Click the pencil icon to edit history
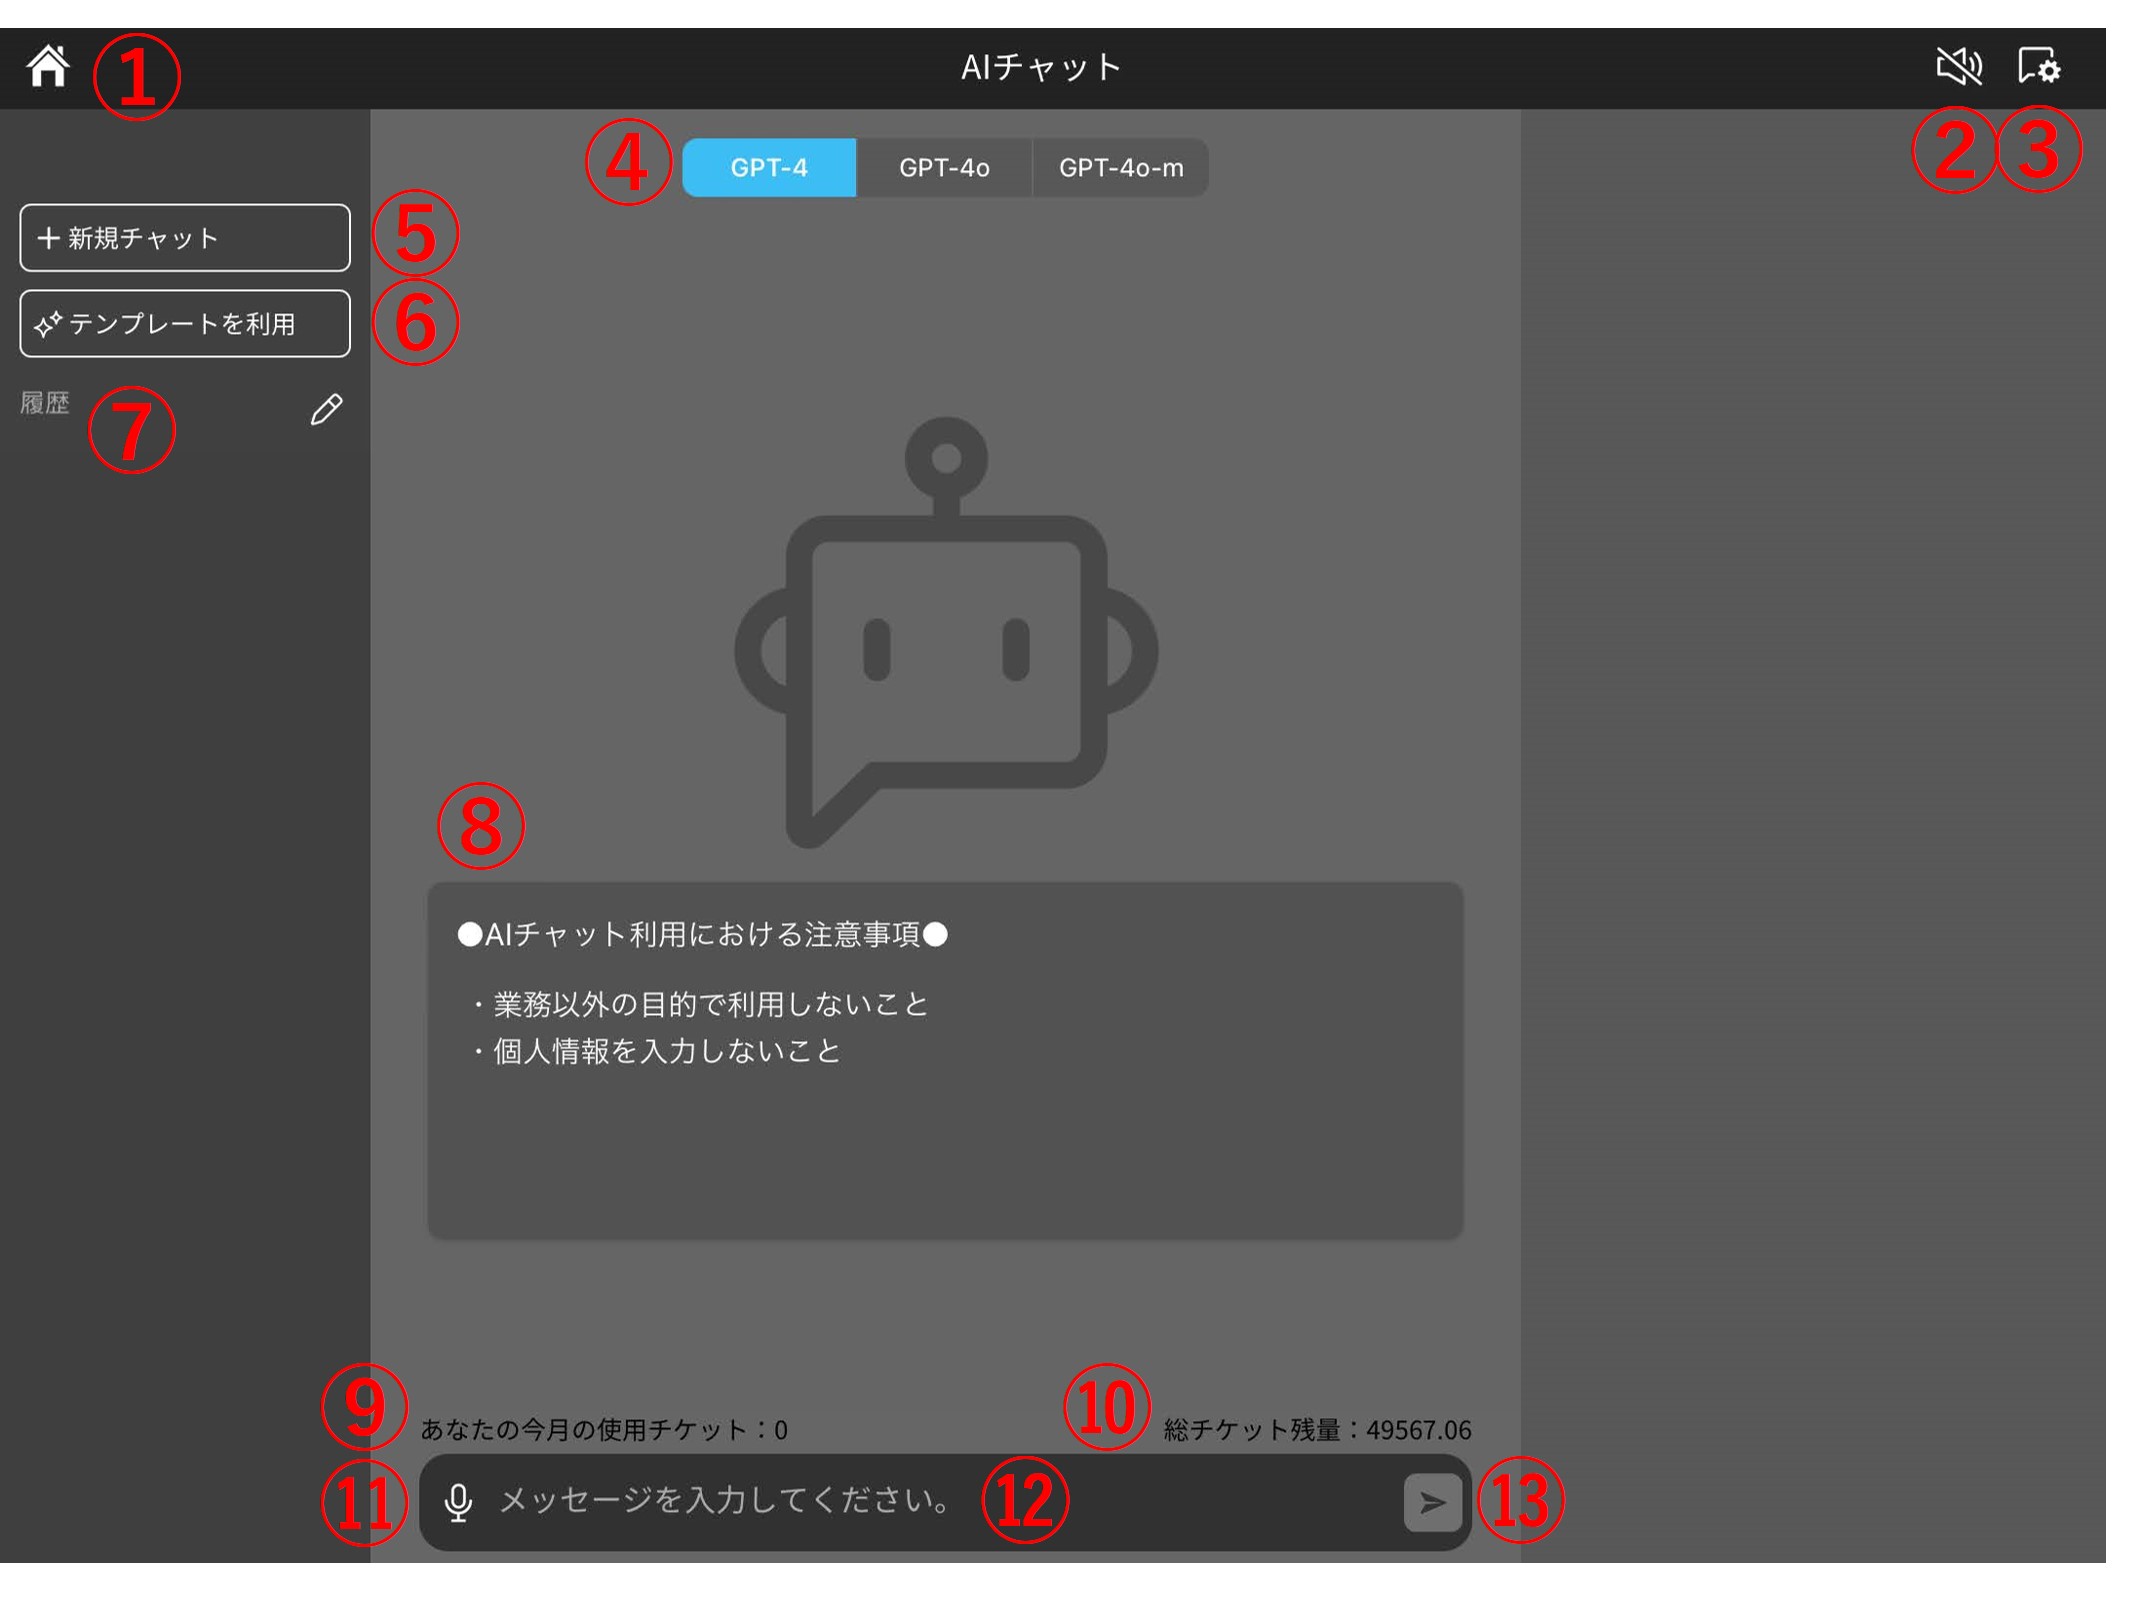This screenshot has height=1619, width=2140. pyautogui.click(x=326, y=409)
